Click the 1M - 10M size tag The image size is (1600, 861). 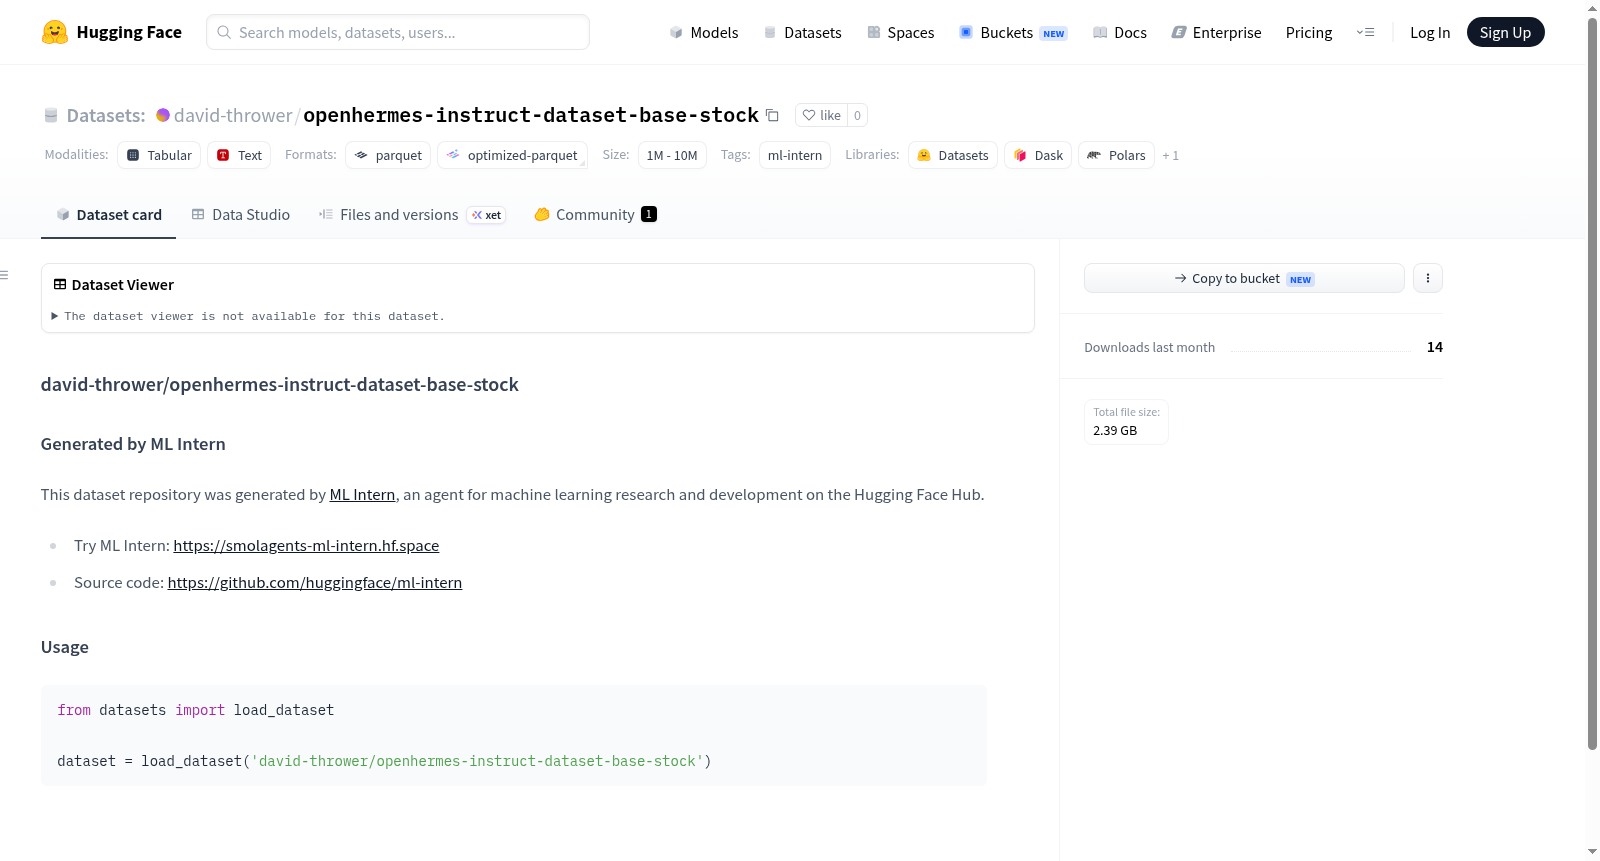[x=672, y=155]
